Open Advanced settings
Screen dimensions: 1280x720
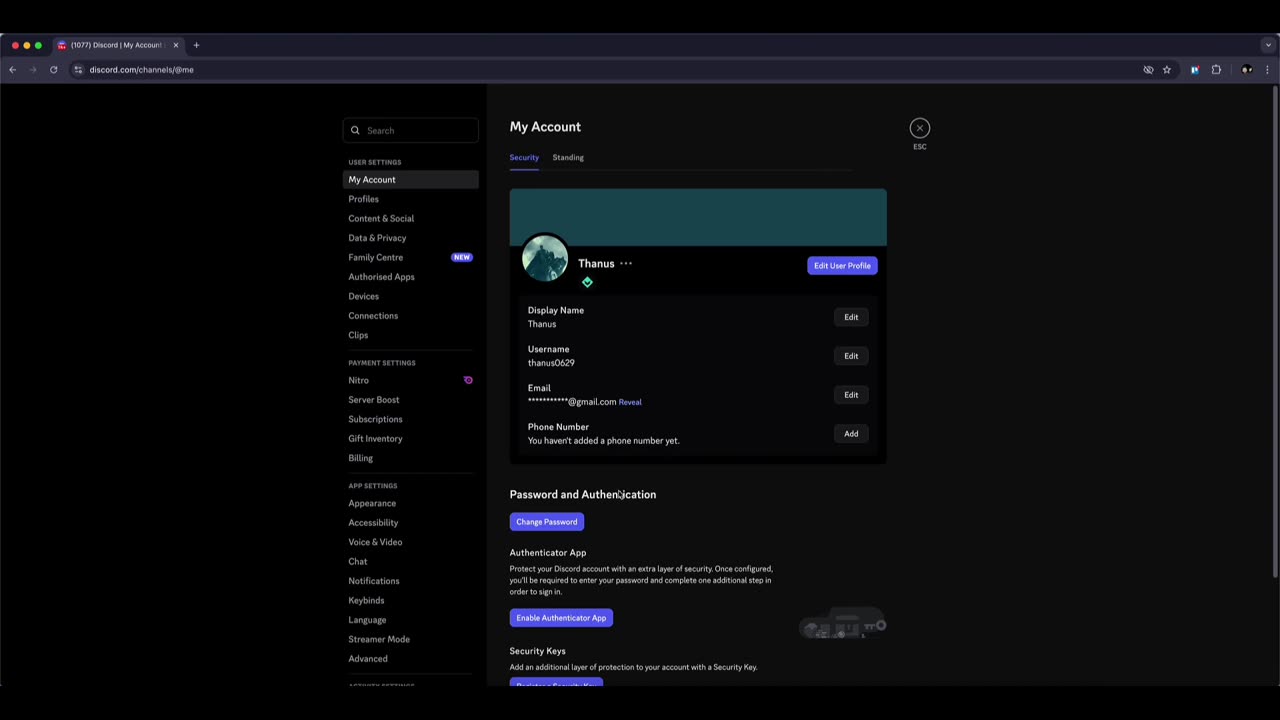point(411,659)
